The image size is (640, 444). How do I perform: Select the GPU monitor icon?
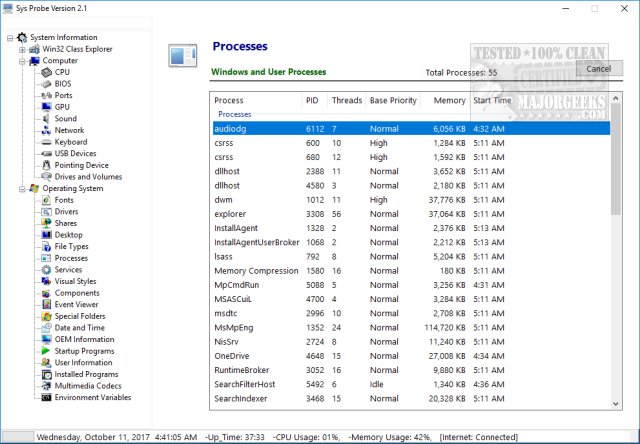(46, 107)
